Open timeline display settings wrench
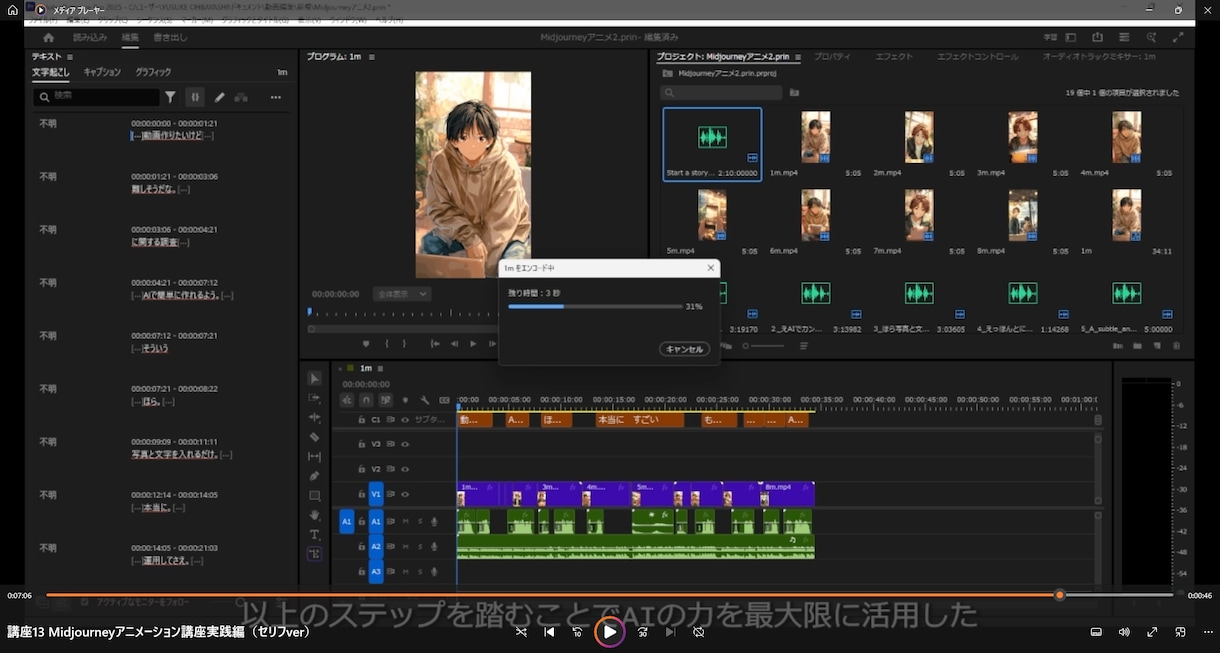The width and height of the screenshot is (1220, 653). [x=425, y=400]
